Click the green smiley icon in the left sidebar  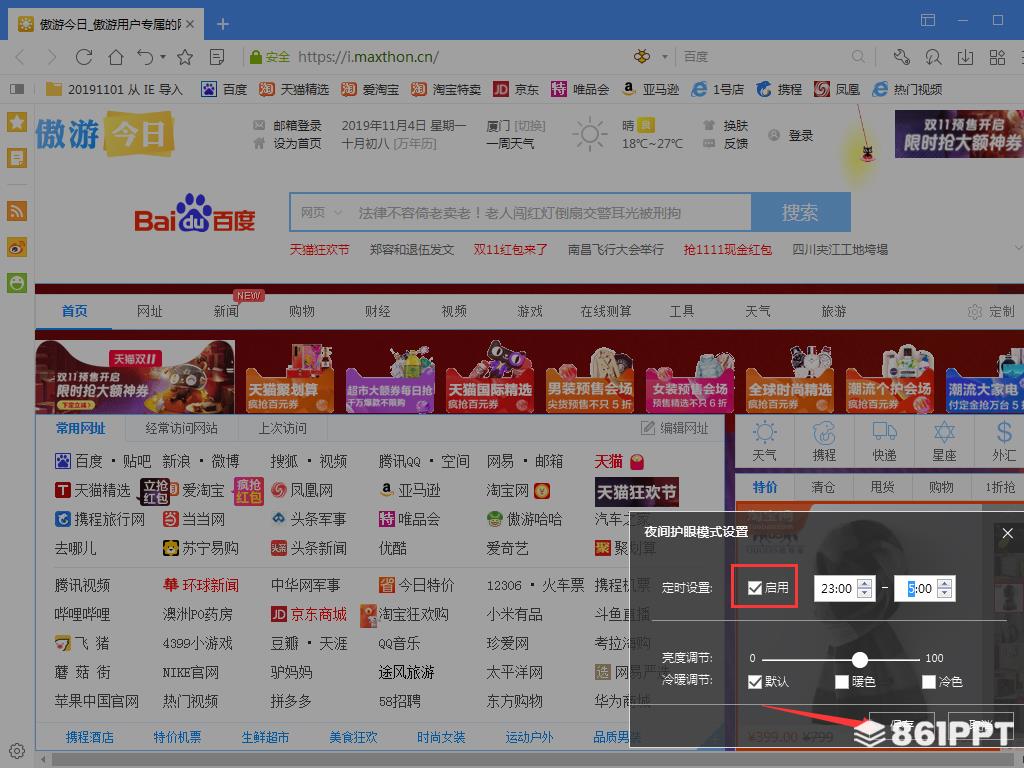click(17, 283)
